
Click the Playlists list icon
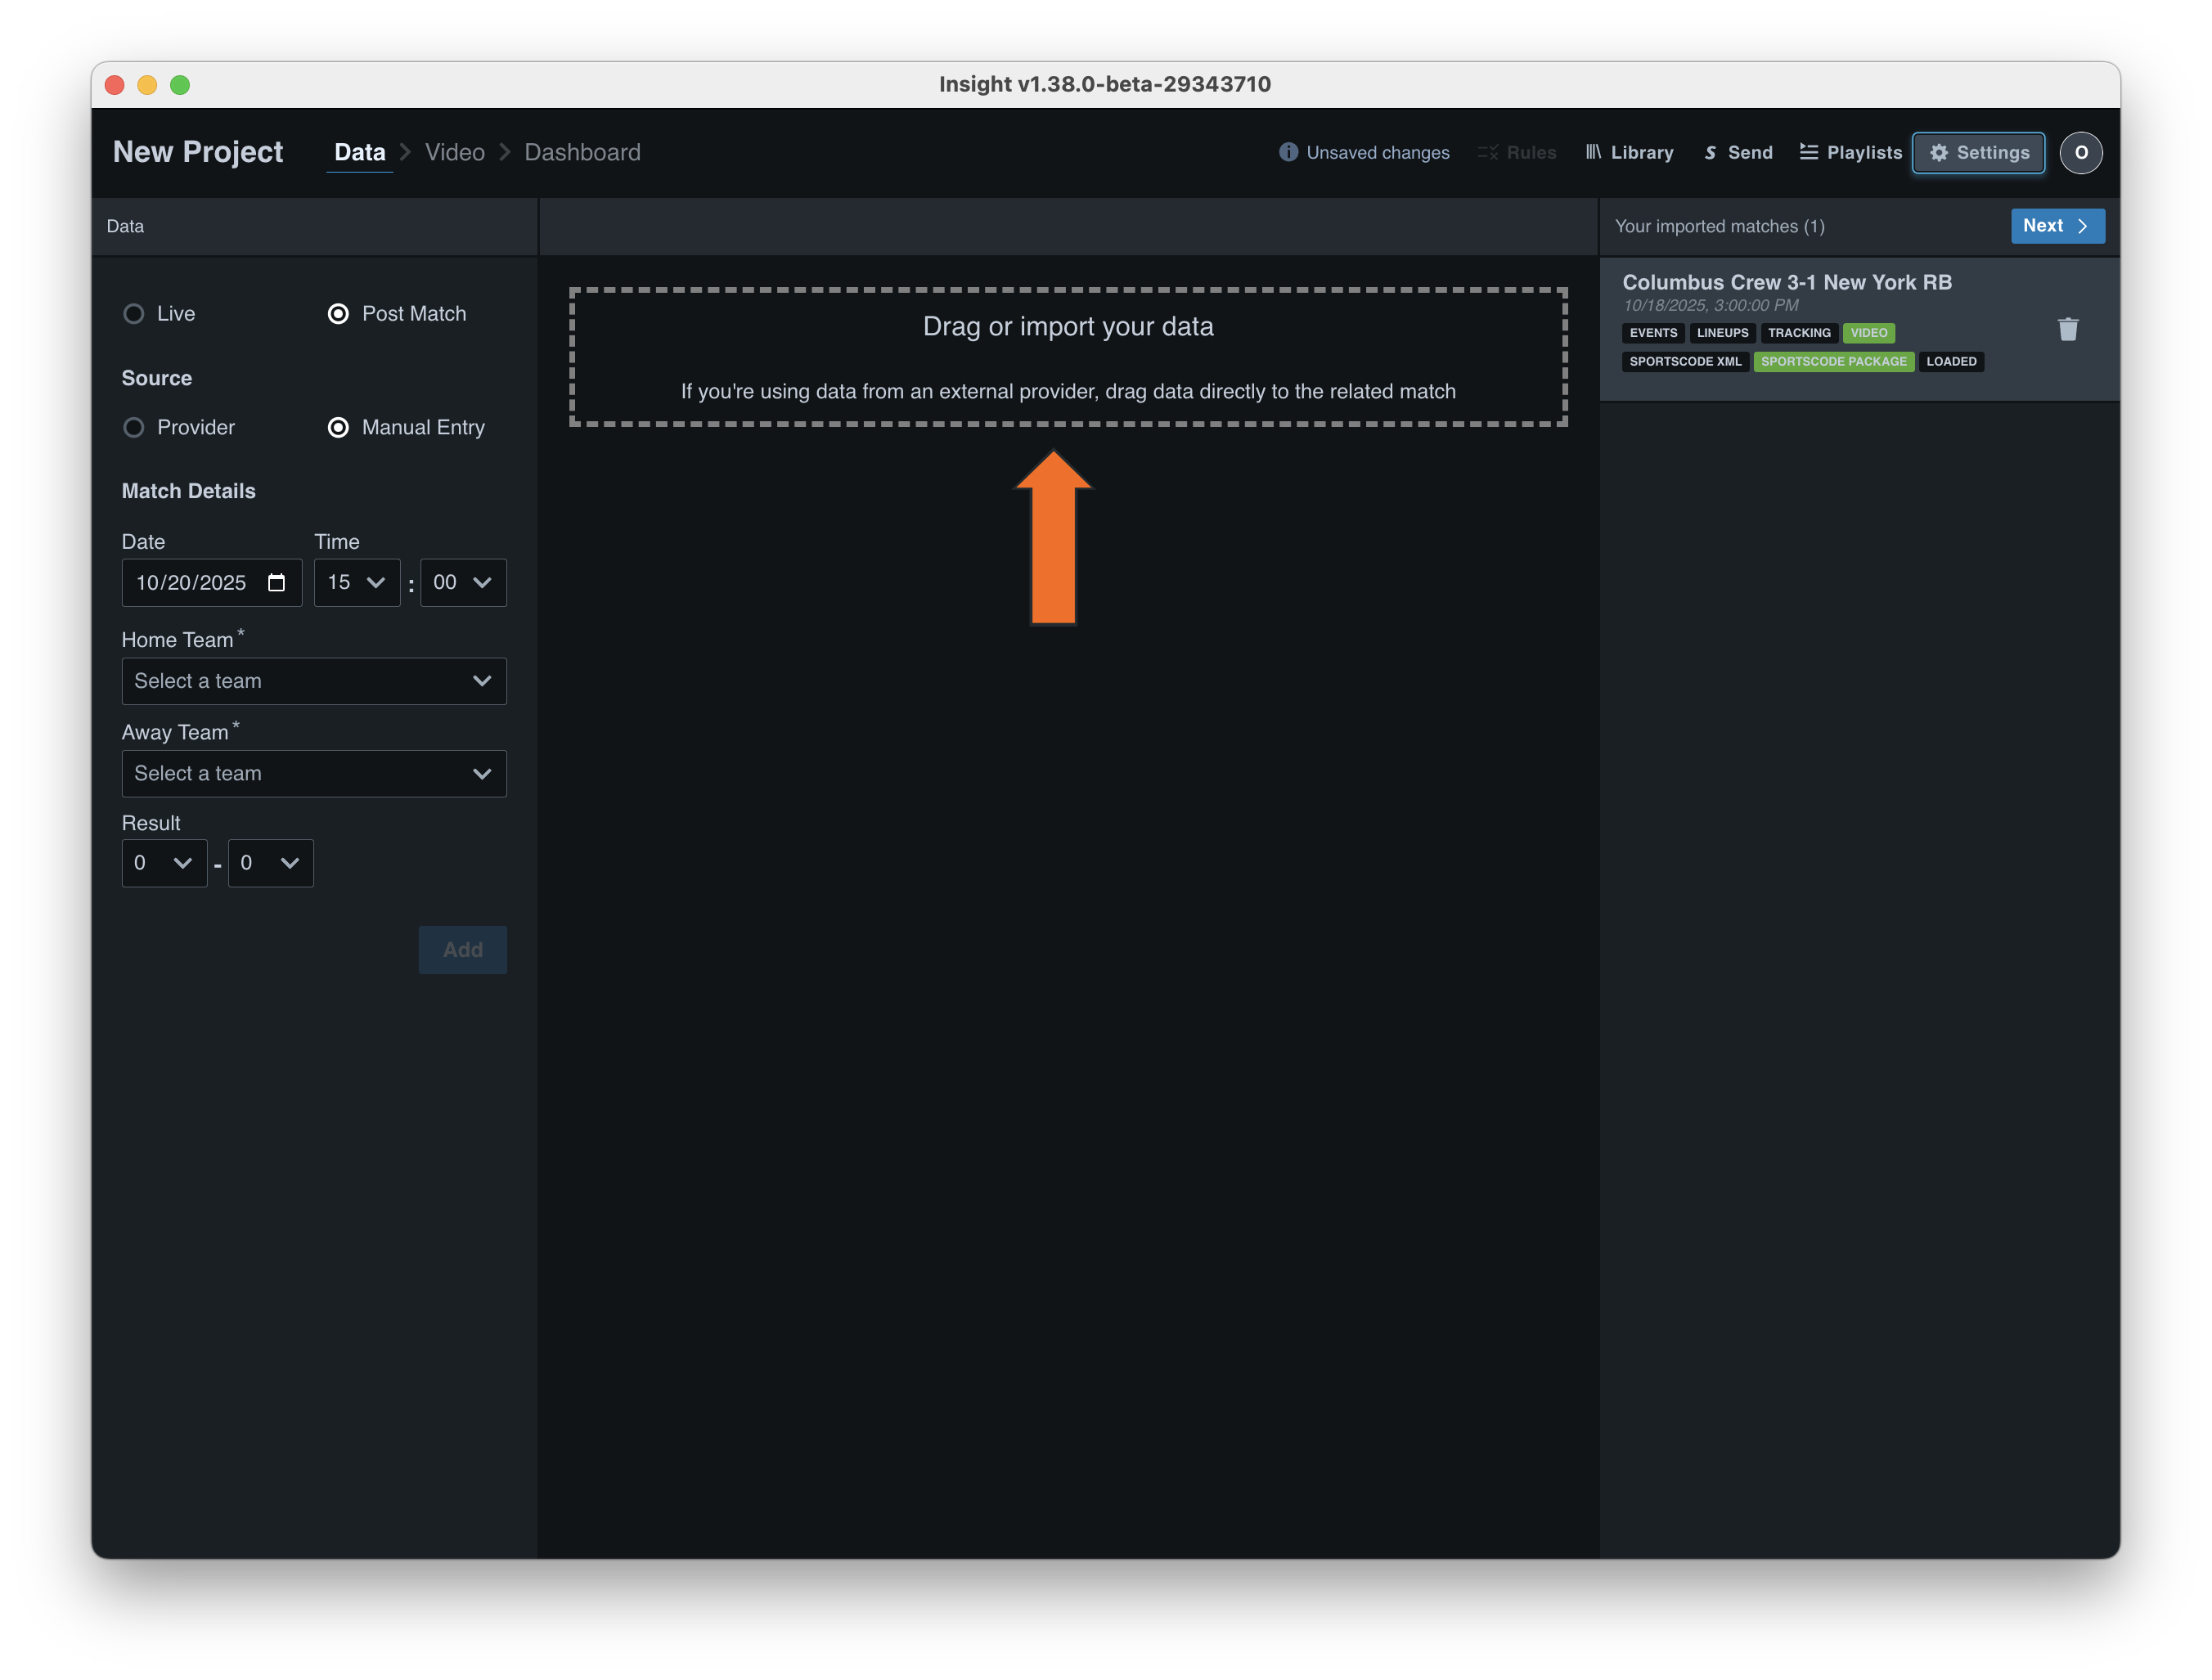(x=1809, y=152)
